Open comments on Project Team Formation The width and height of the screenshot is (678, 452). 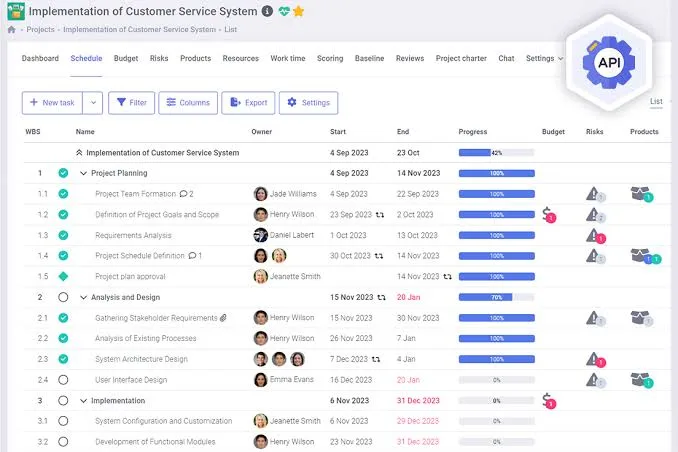point(186,194)
